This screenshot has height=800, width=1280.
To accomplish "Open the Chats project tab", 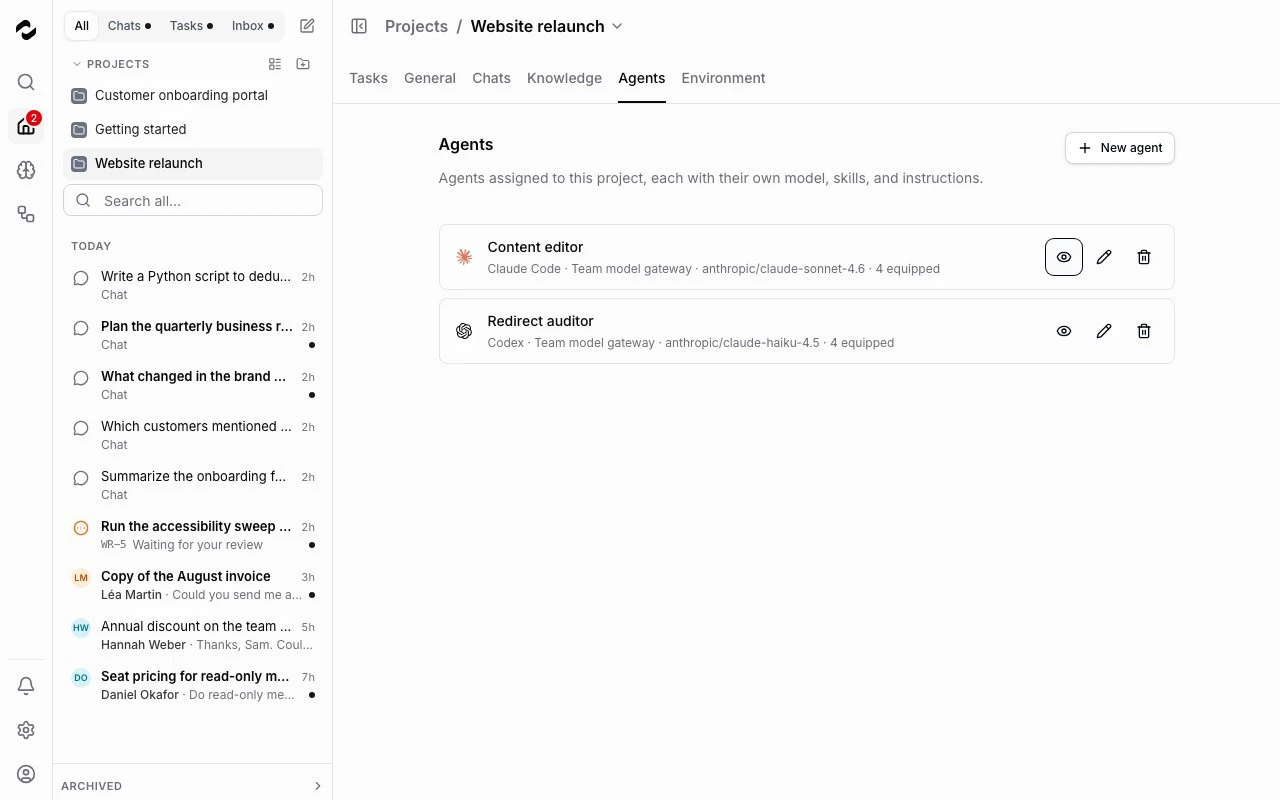I will [491, 78].
